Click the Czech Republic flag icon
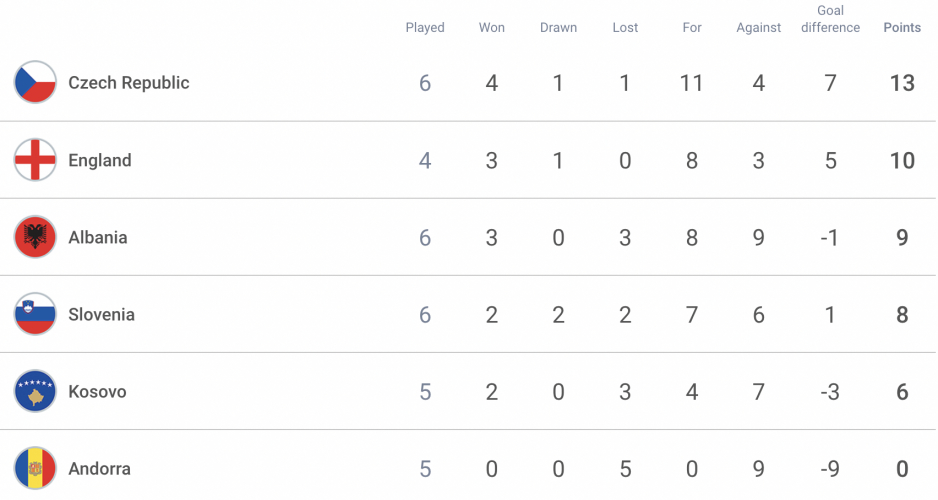This screenshot has width=938, height=500. 35,83
